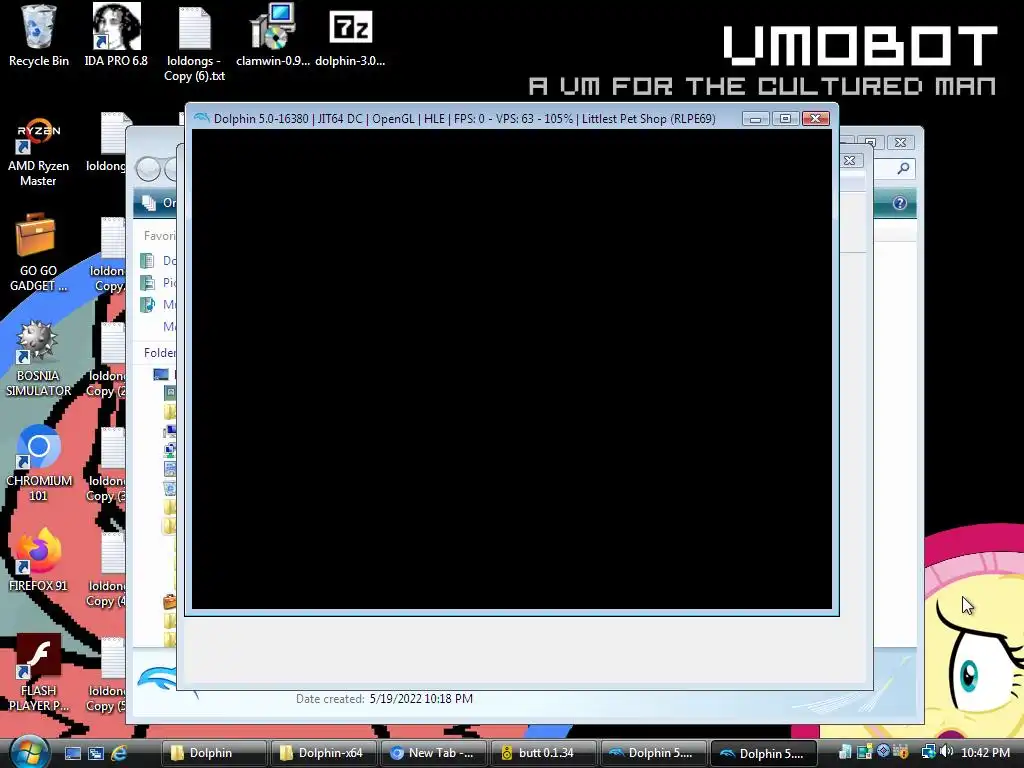This screenshot has height=768, width=1024.
Task: Open the network tray icon
Action: coord(928,752)
